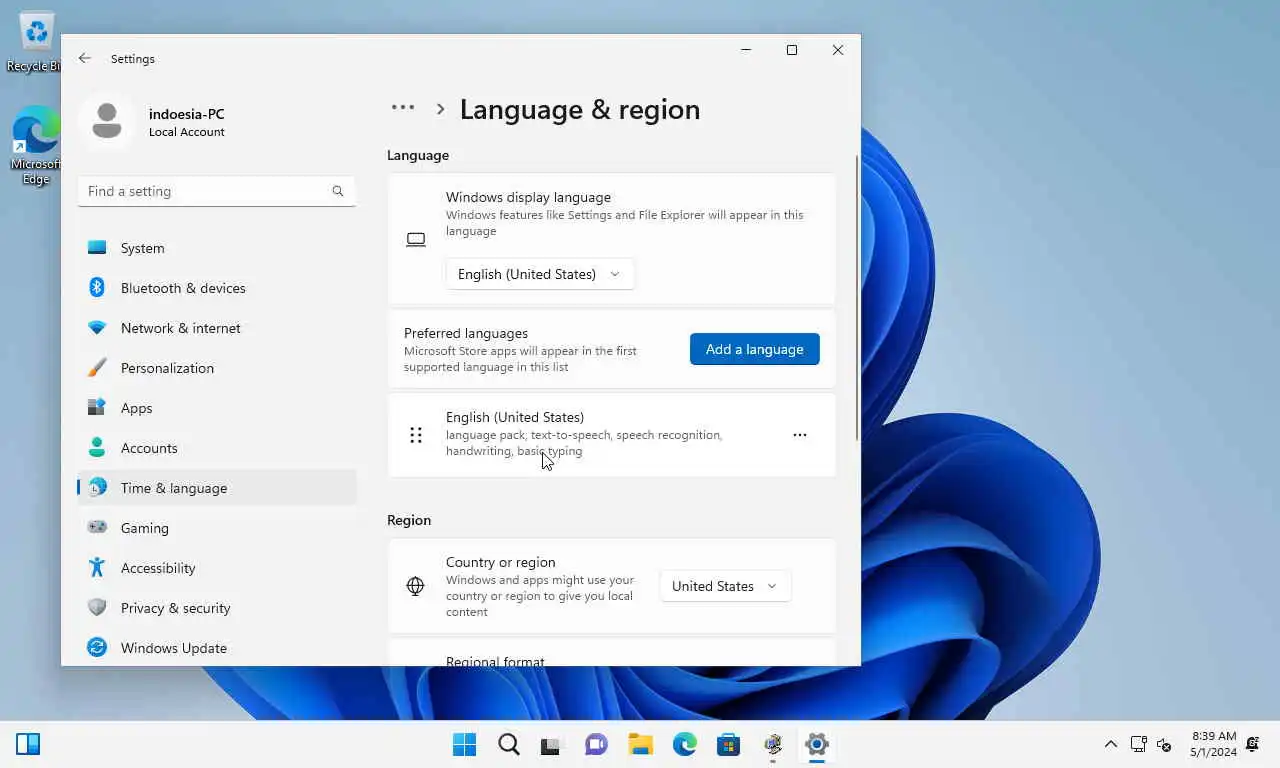Open the Start menu

pos(465,744)
